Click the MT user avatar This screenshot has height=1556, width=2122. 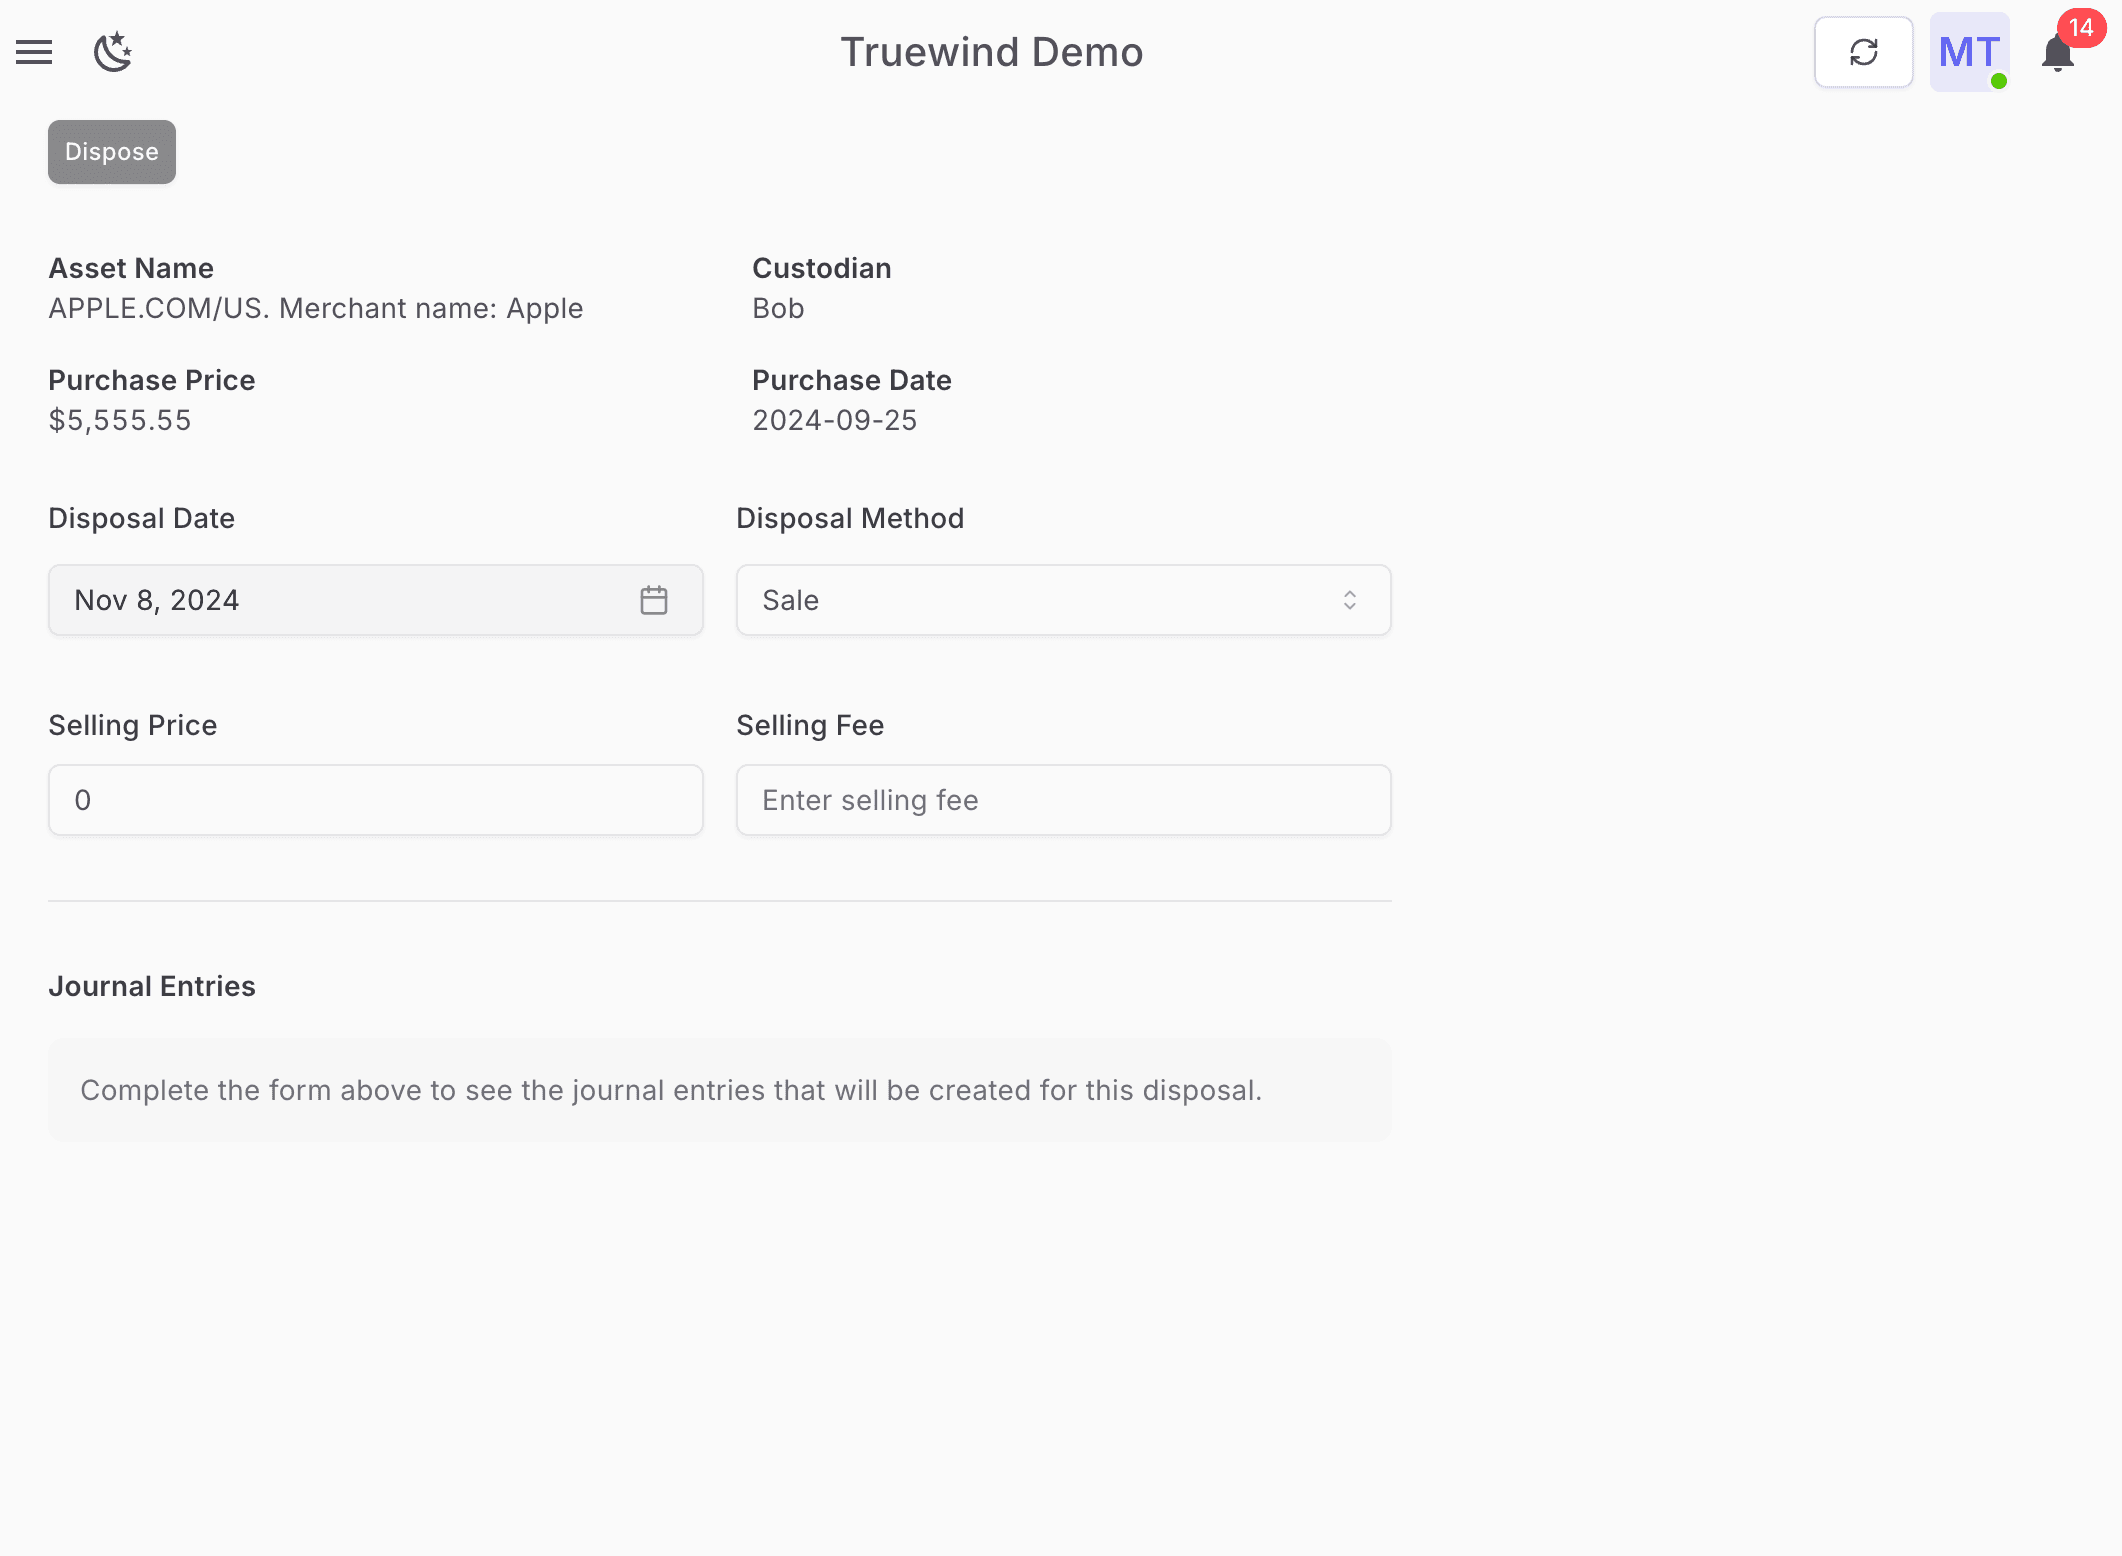tap(1968, 52)
